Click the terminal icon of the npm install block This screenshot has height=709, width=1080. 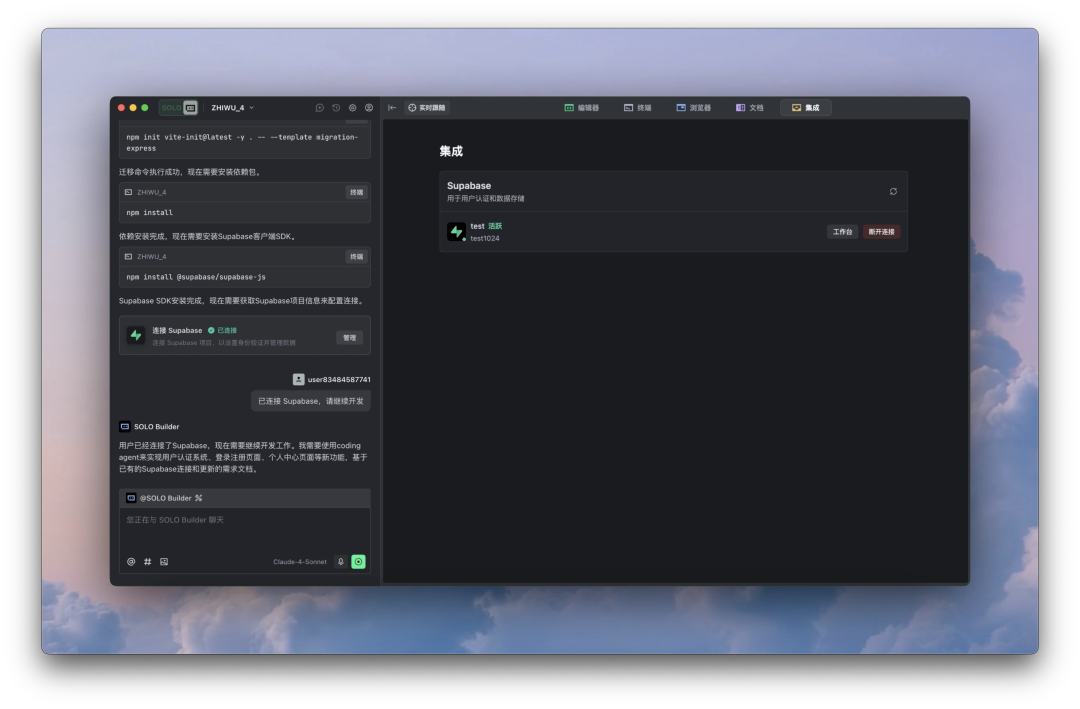(128, 192)
